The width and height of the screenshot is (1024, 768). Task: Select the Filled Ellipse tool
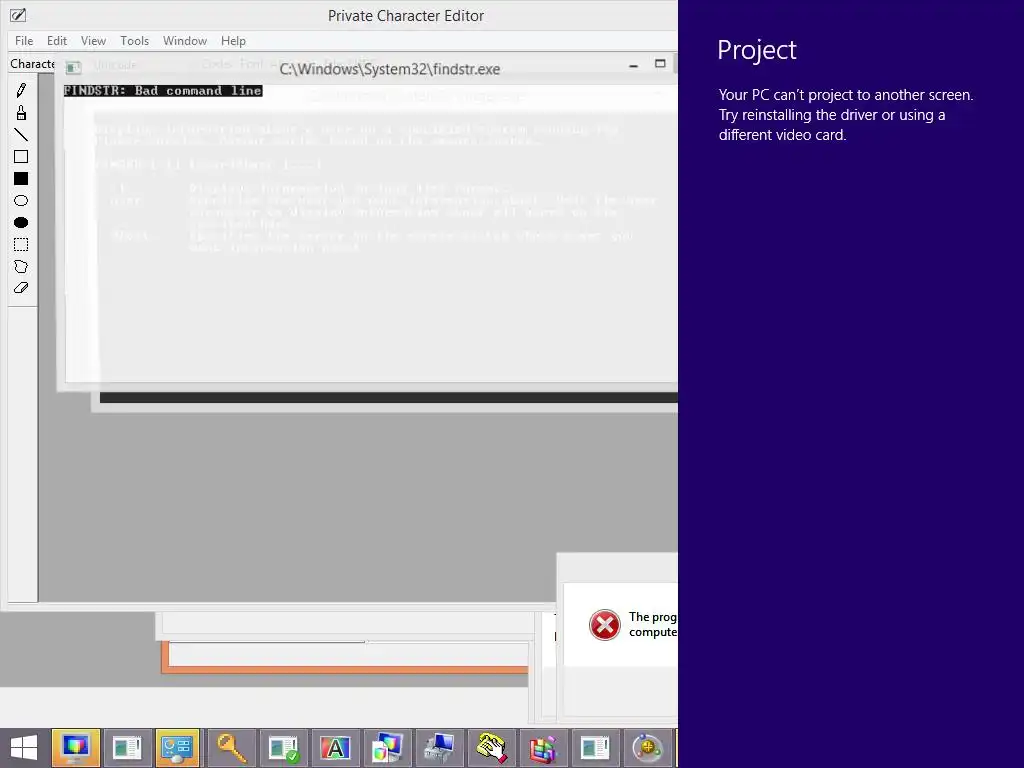point(21,223)
